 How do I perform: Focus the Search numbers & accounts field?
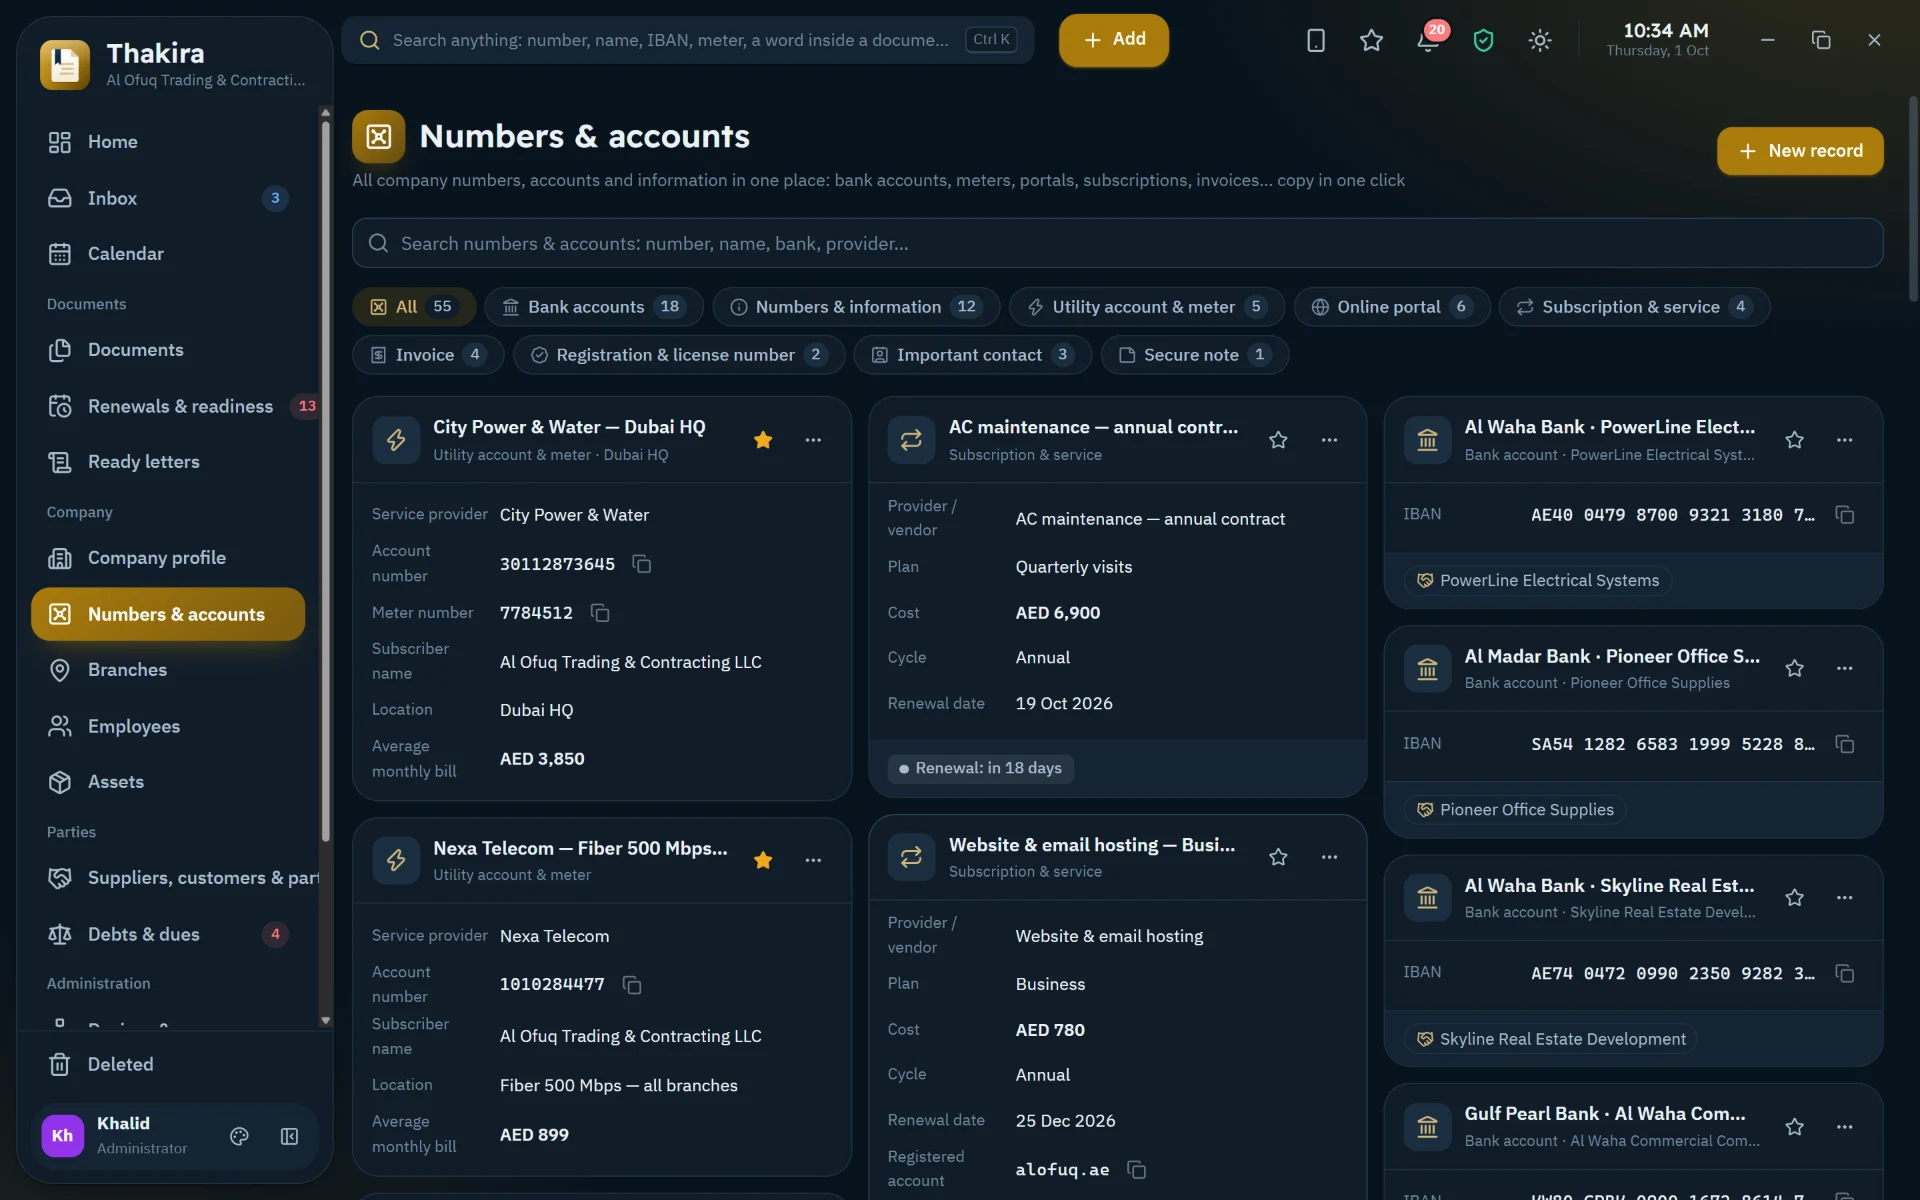[1117, 243]
